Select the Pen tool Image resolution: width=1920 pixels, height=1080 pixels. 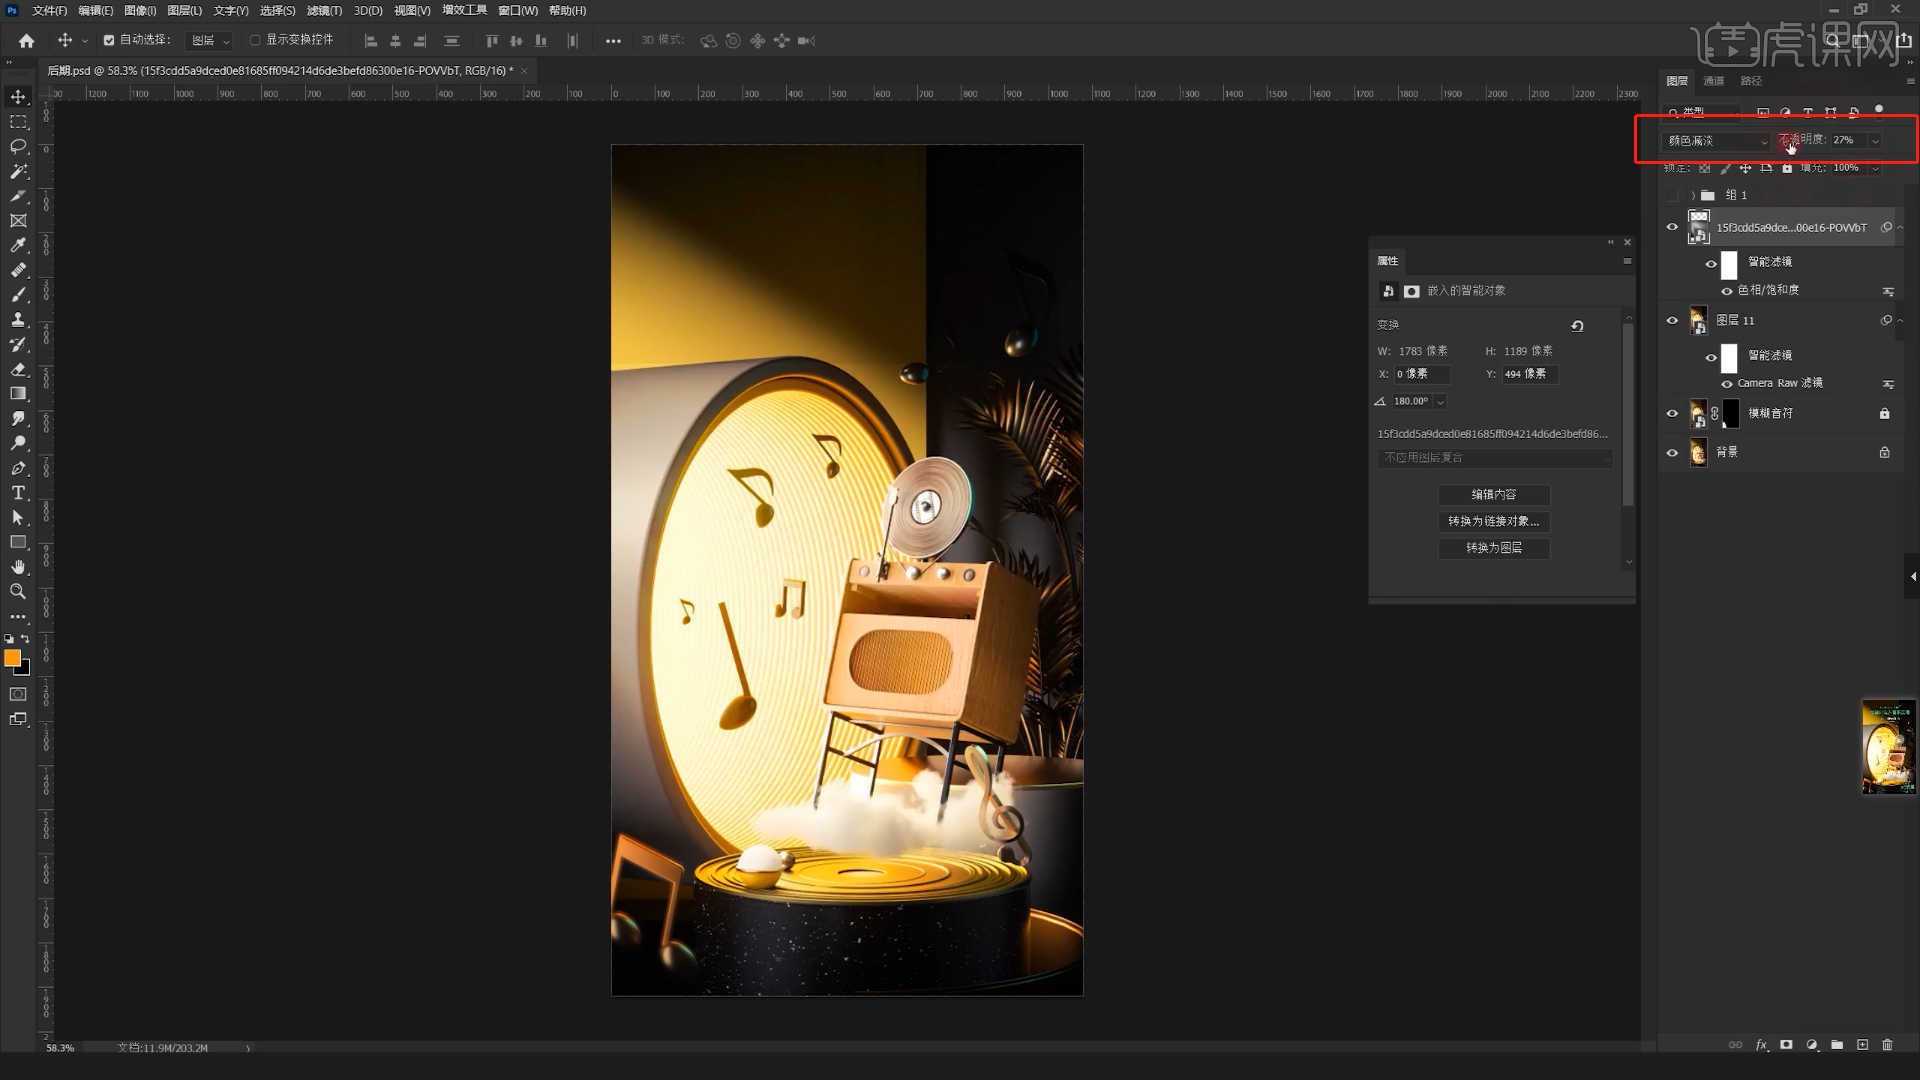[x=18, y=468]
